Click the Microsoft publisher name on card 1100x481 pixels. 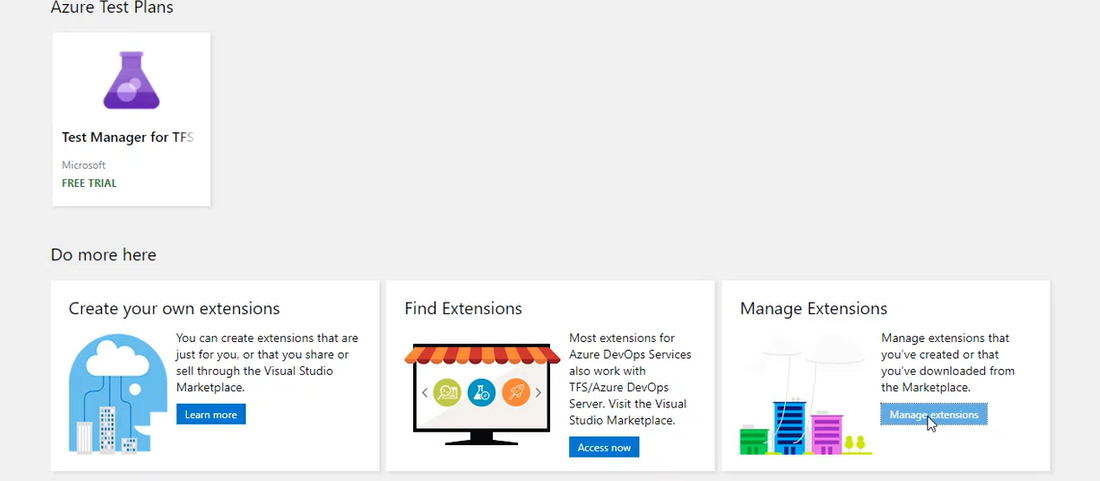click(x=83, y=165)
